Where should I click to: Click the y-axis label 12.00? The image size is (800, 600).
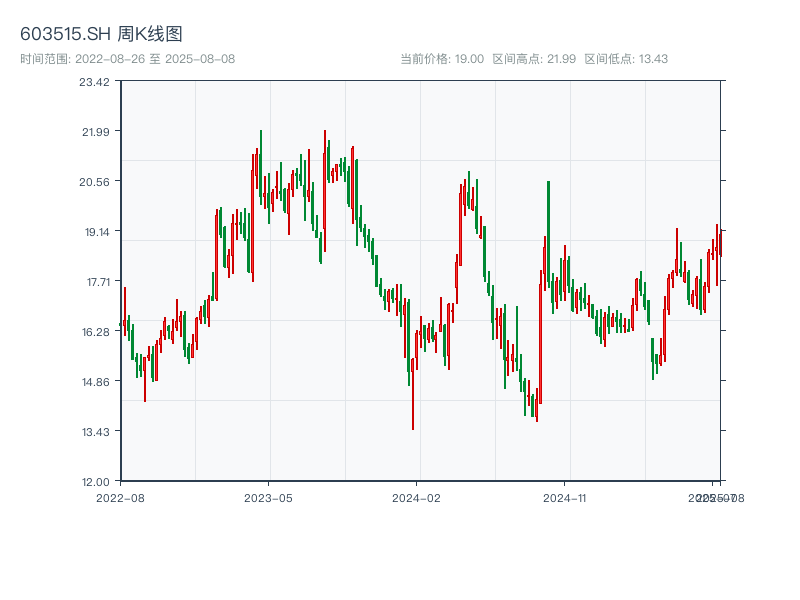[x=96, y=482]
